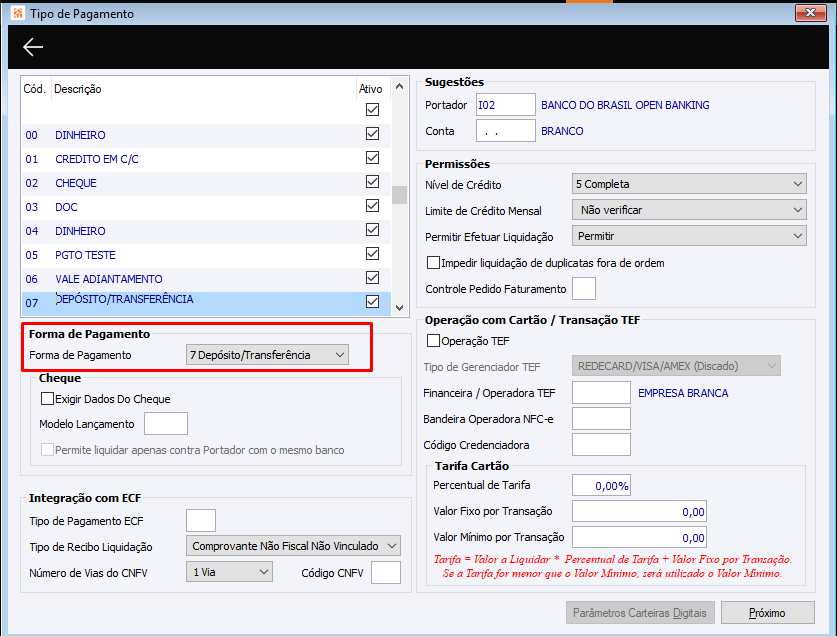
Task: Select row 03 DOC
Action: [206, 207]
